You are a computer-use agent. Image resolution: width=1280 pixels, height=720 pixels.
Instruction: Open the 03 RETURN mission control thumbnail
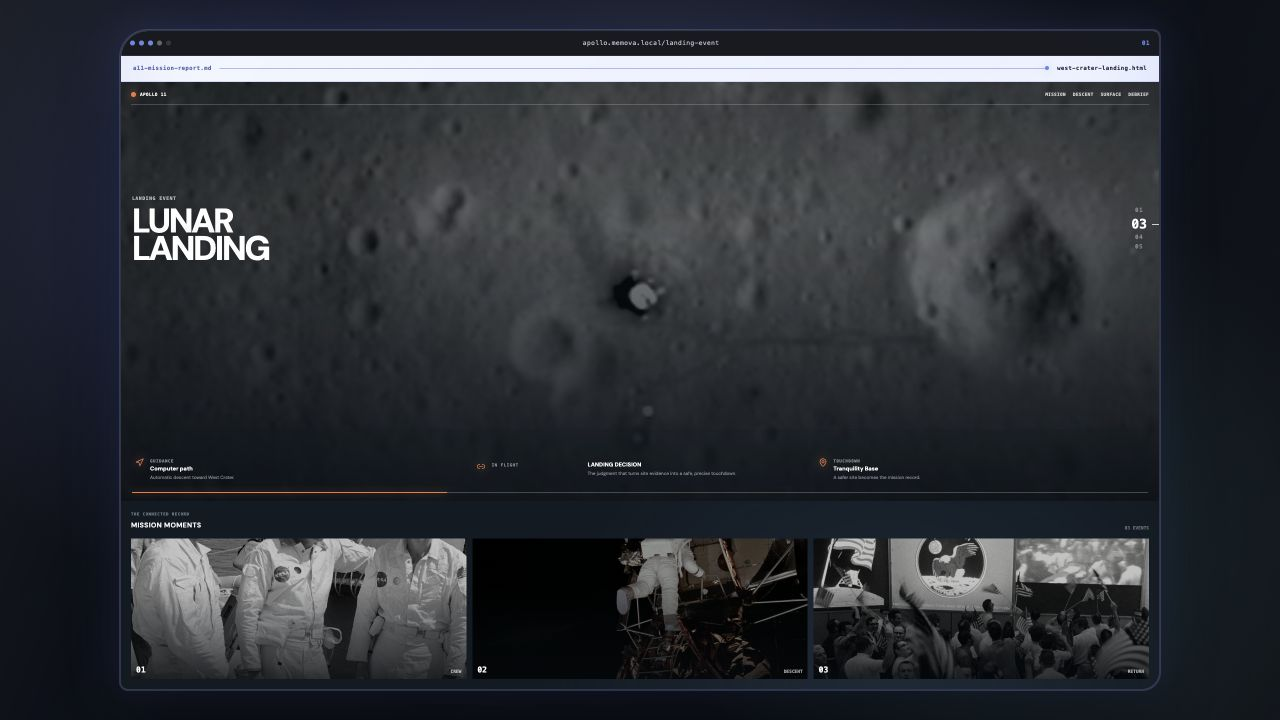point(981,608)
